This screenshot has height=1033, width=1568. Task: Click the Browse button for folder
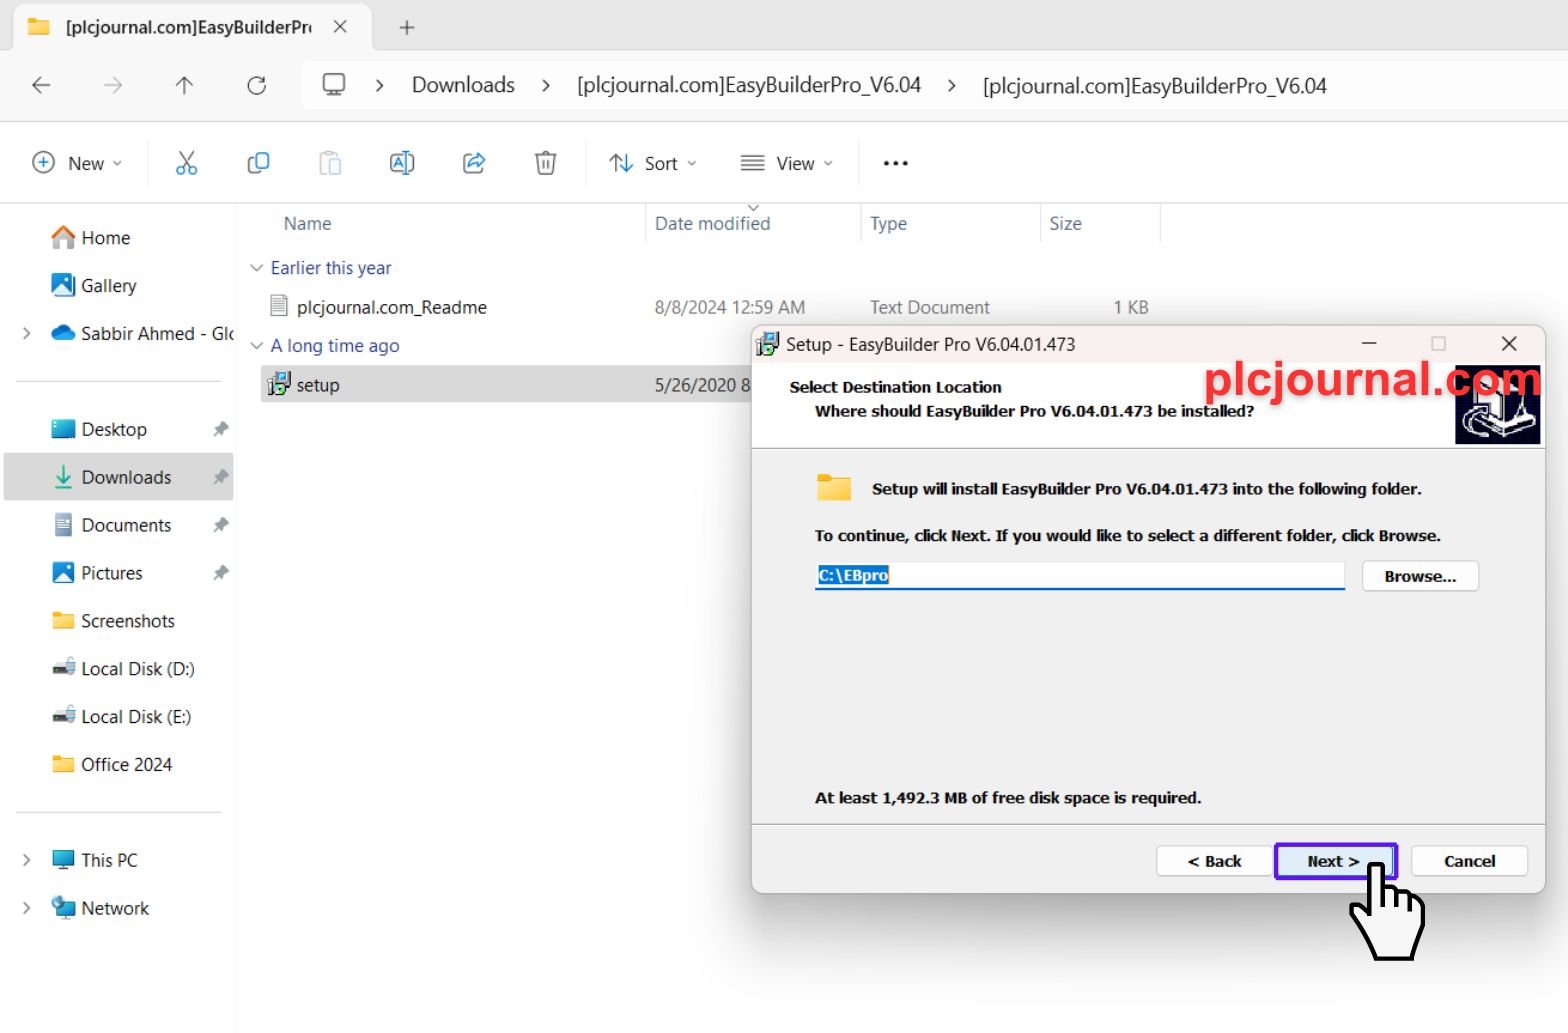[1419, 576]
